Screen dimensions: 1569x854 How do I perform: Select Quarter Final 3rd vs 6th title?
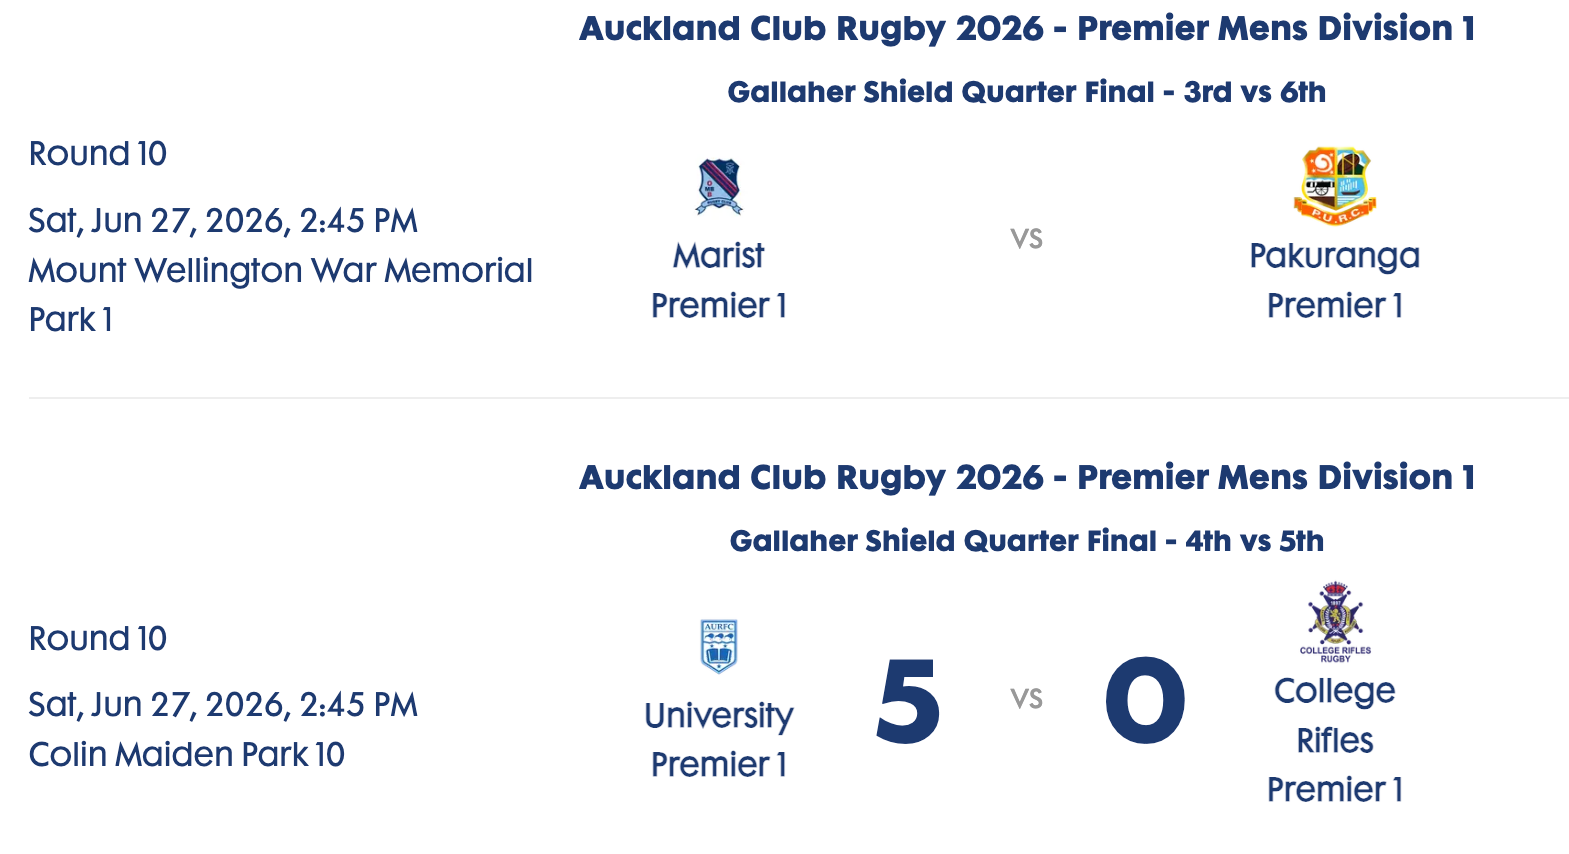tap(1027, 92)
